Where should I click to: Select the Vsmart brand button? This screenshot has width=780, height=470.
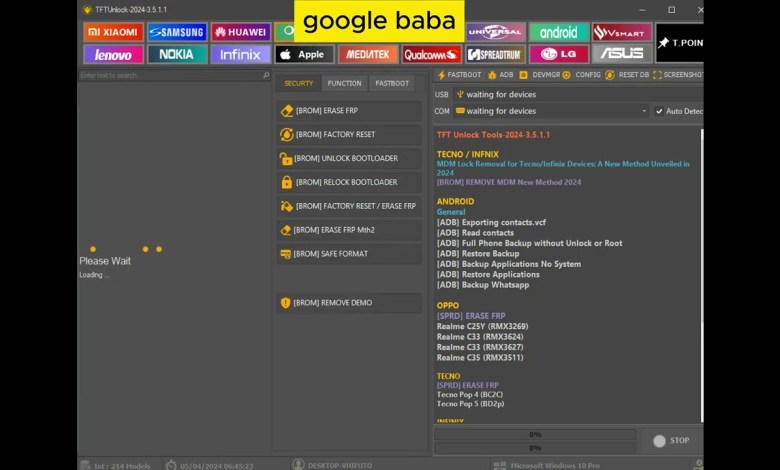[622, 32]
